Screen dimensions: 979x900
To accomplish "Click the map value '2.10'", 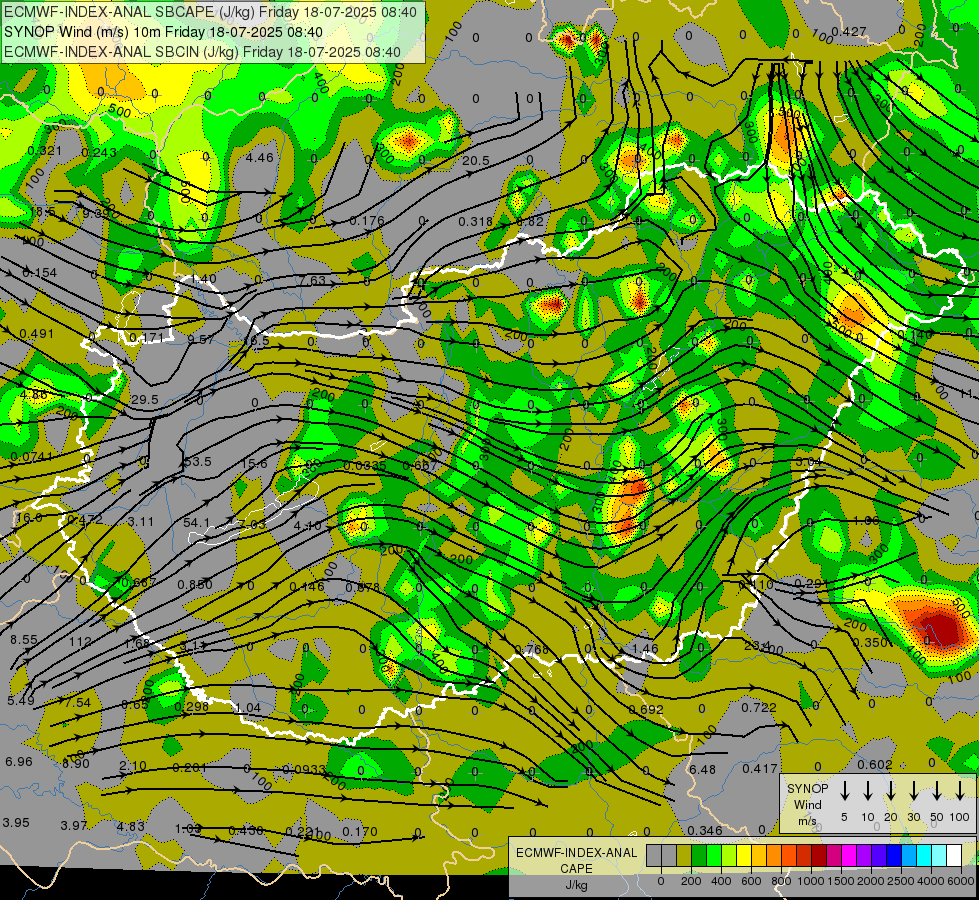I will point(132,766).
